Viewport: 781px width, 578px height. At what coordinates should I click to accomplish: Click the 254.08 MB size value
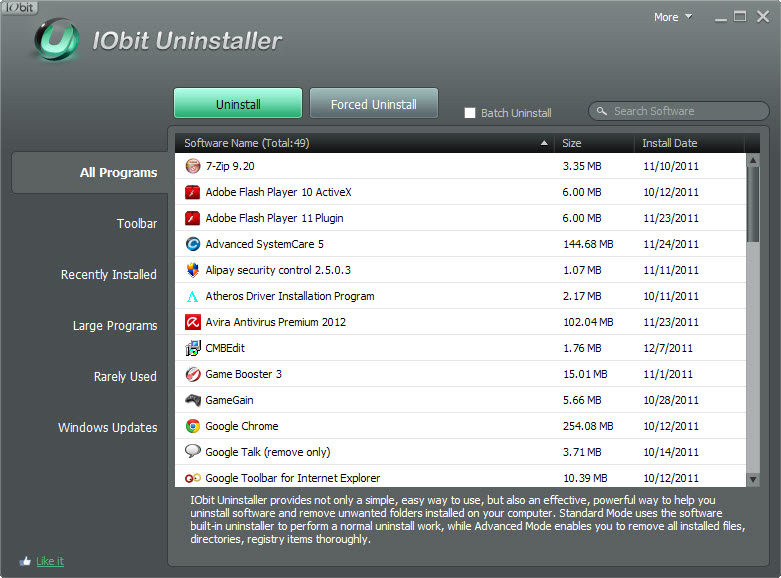[588, 426]
